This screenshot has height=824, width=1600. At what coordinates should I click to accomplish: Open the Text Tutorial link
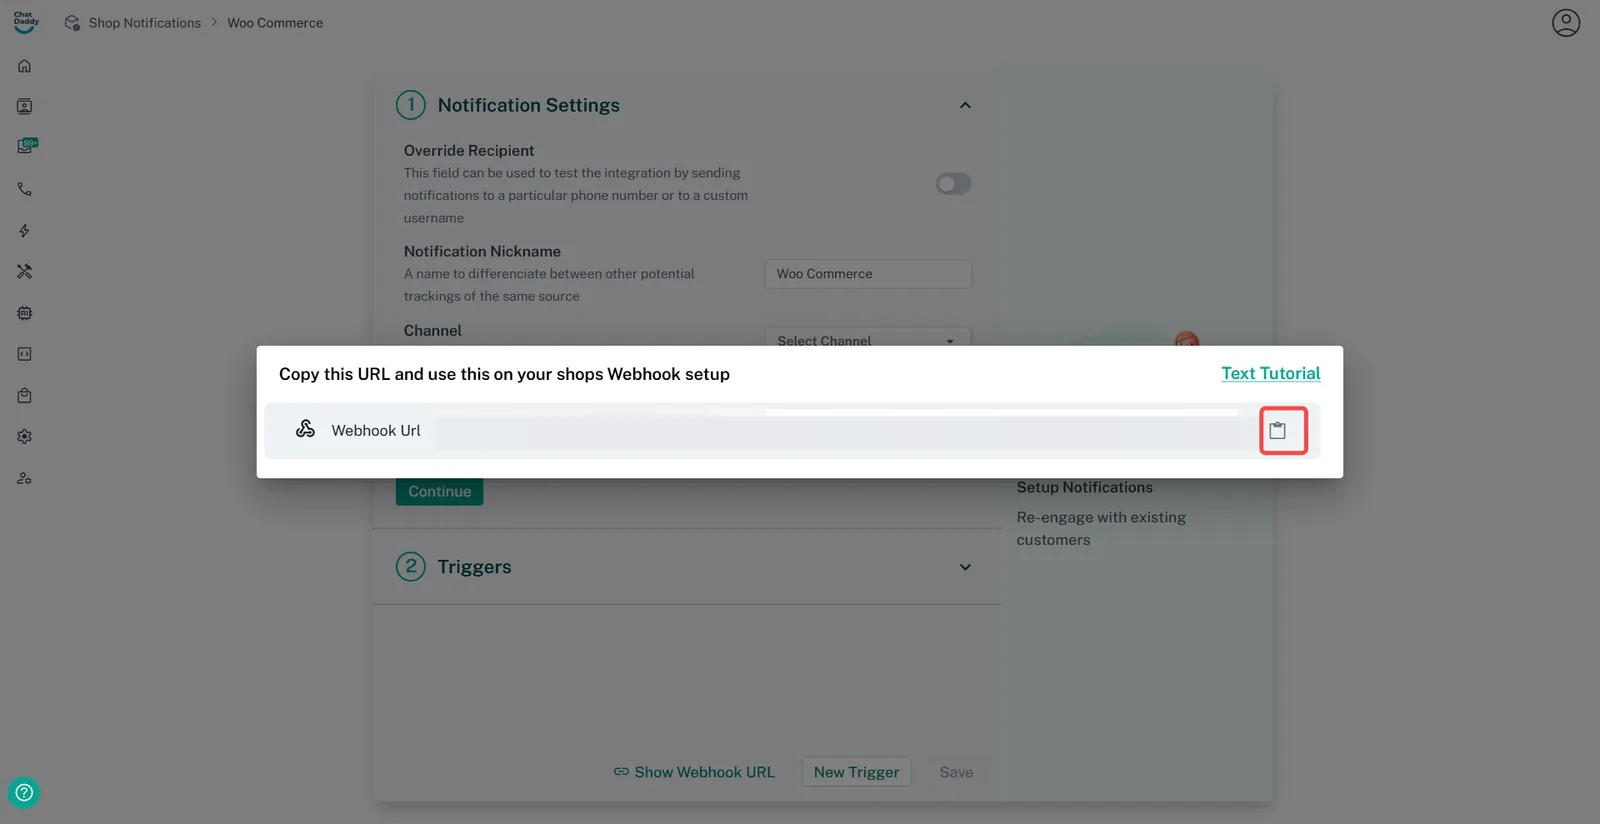pyautogui.click(x=1270, y=373)
